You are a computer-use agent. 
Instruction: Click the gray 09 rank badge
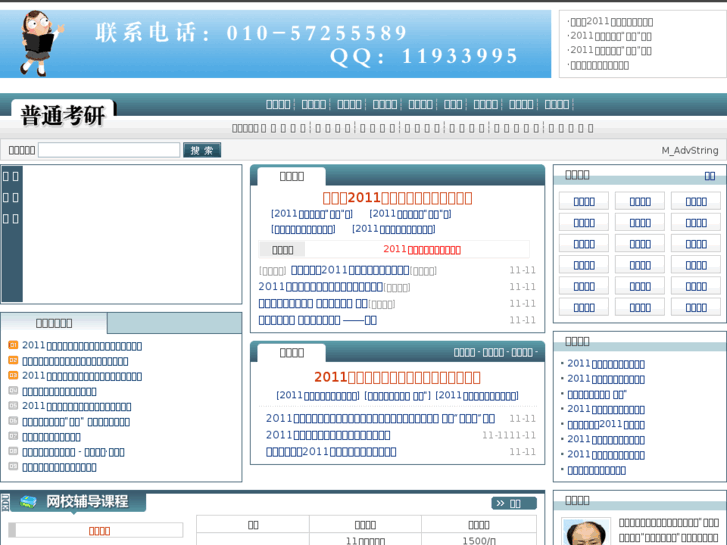coord(13,466)
